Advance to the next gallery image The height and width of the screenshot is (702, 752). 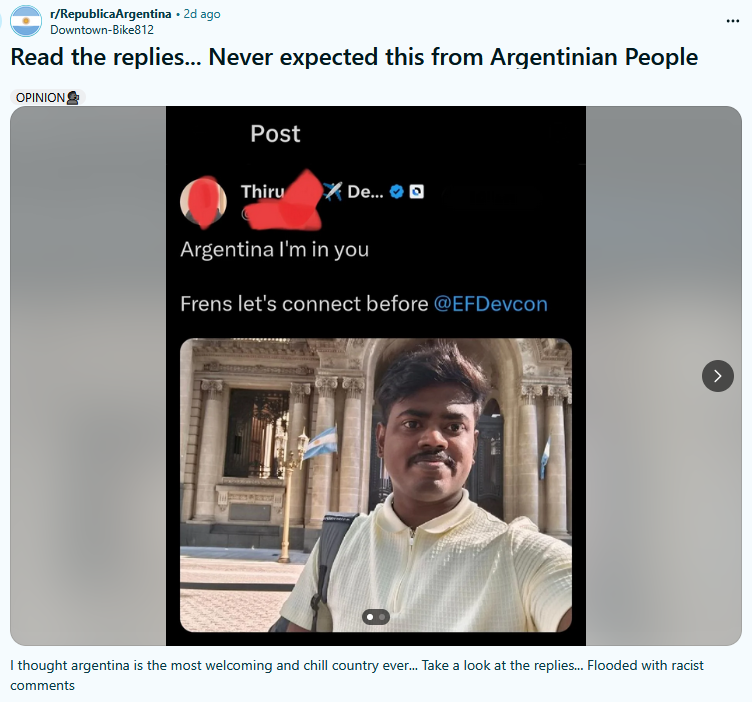click(717, 376)
